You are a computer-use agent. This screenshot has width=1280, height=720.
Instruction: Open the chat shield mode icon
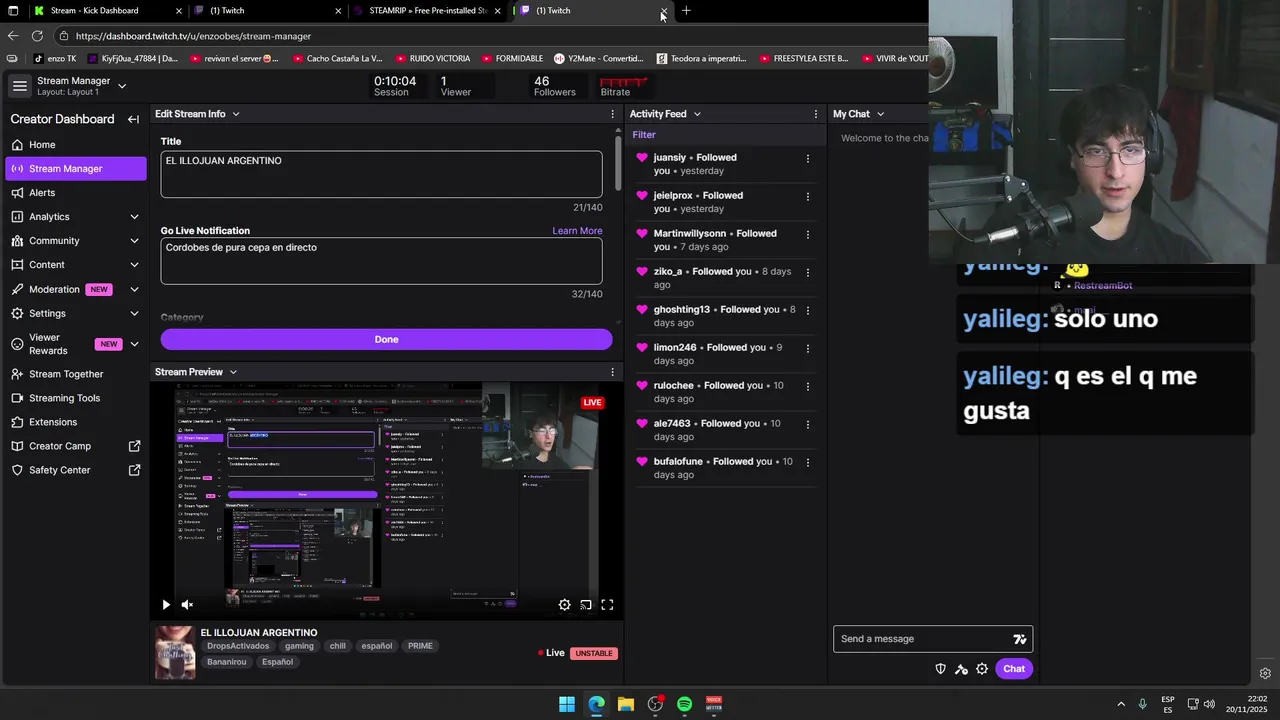click(940, 669)
